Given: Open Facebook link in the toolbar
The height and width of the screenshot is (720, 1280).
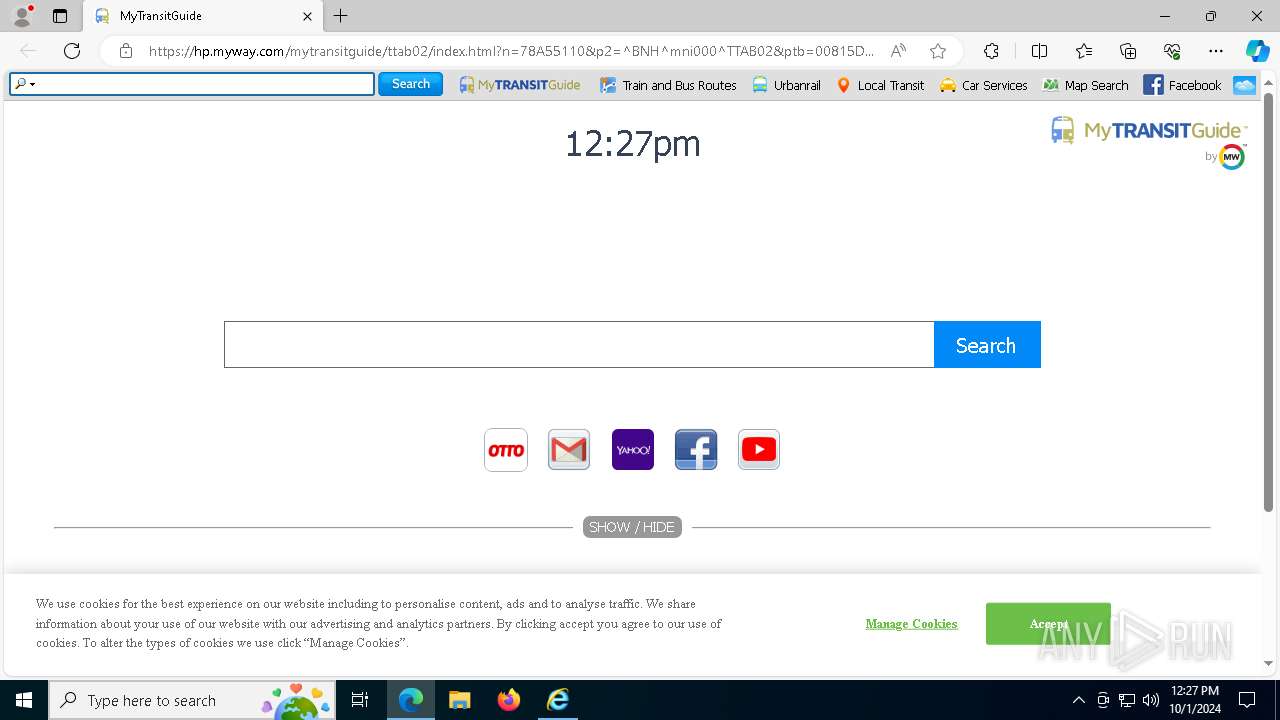Looking at the screenshot, I should tap(1182, 85).
